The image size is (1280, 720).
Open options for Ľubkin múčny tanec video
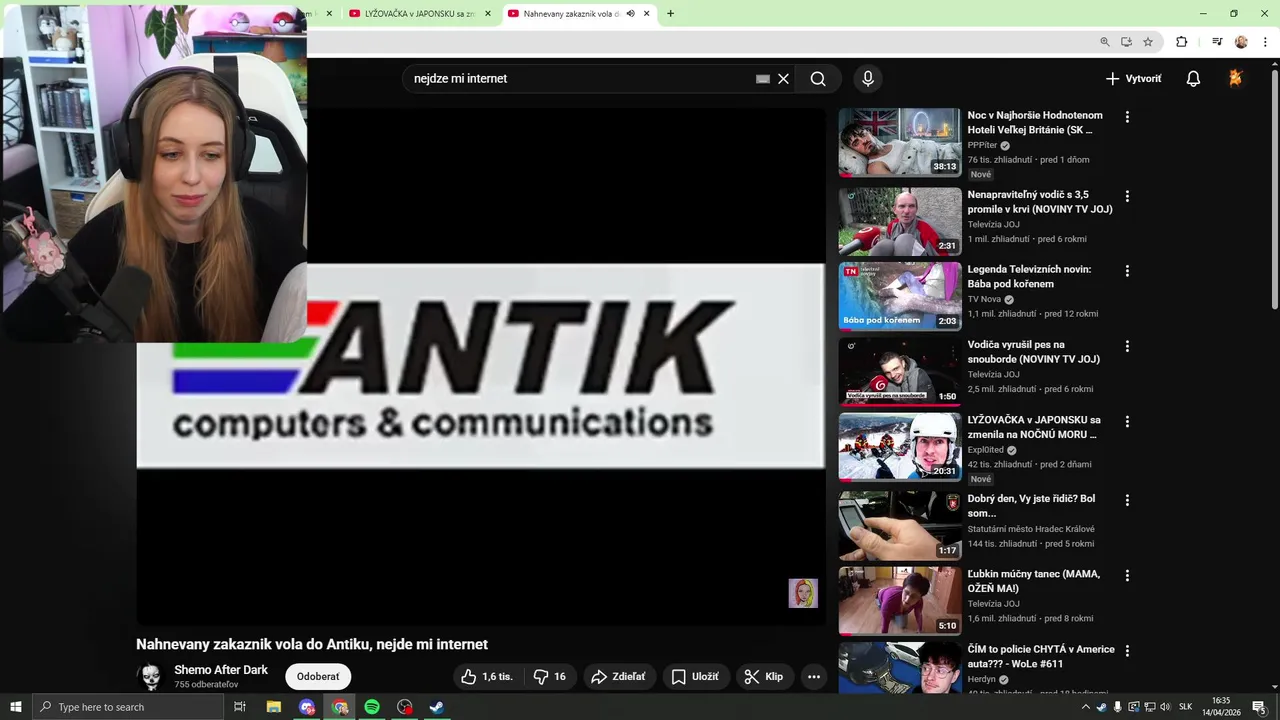pyautogui.click(x=1127, y=575)
